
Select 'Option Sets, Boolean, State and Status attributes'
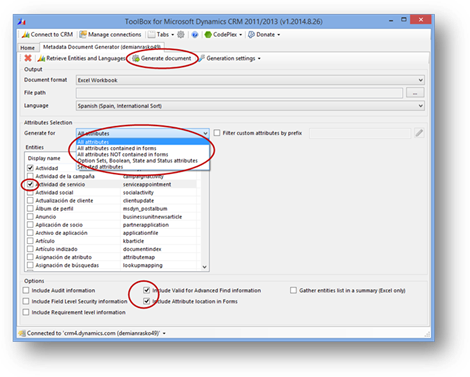[143, 161]
